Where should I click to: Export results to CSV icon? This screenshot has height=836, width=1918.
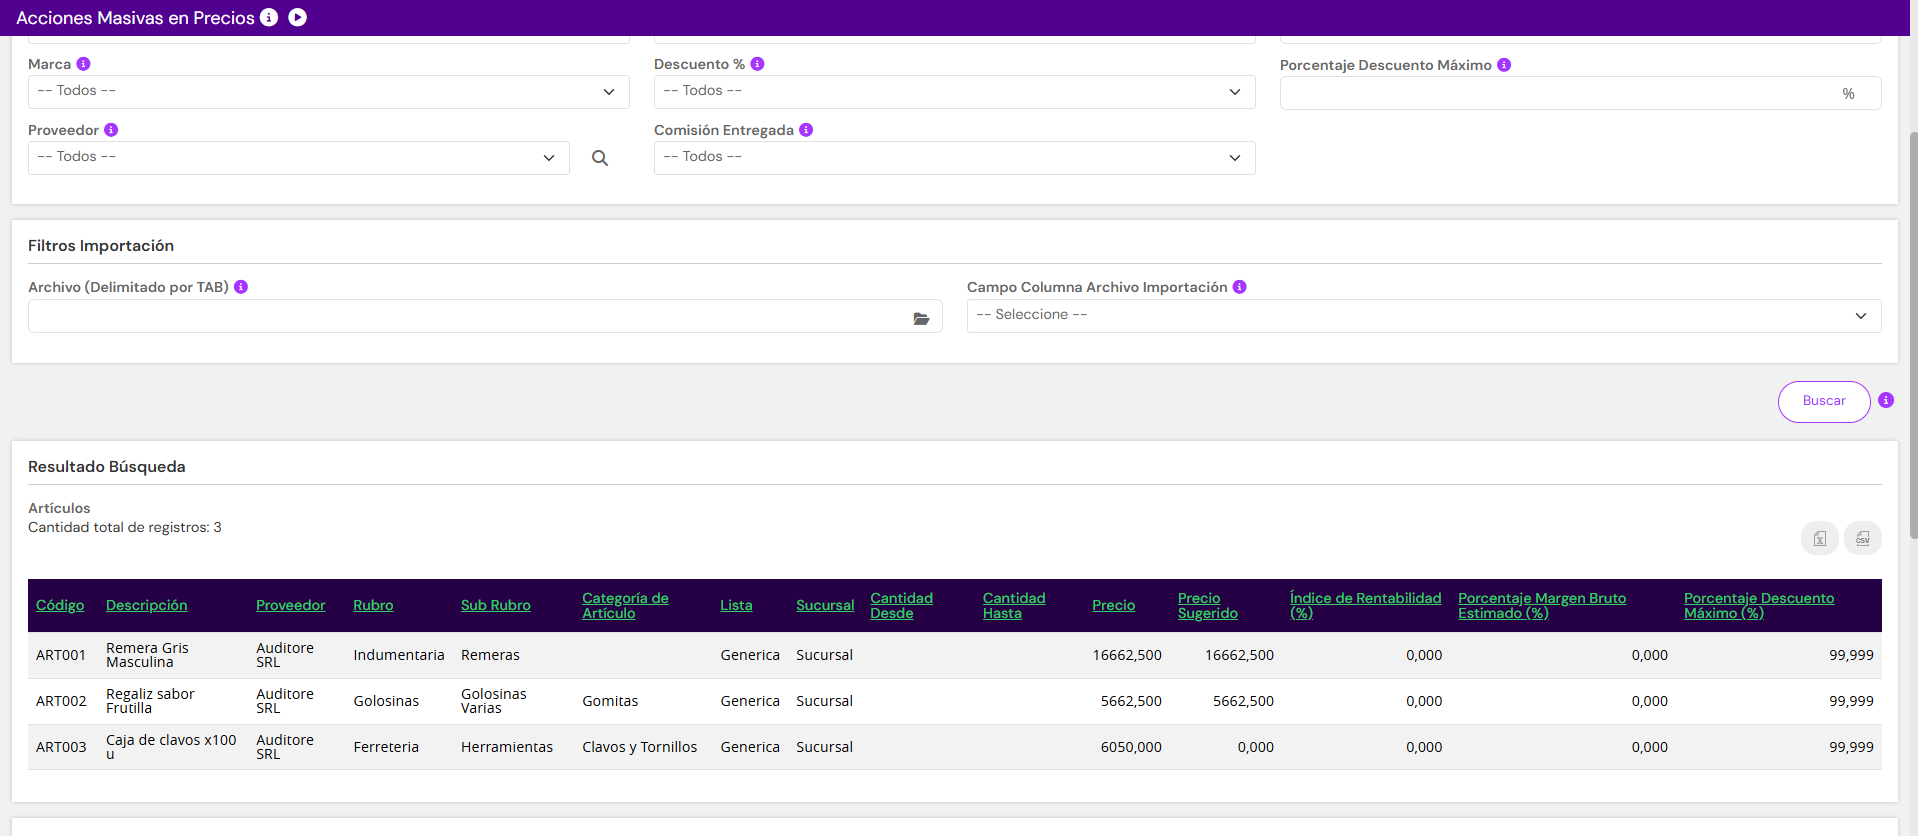(1863, 538)
